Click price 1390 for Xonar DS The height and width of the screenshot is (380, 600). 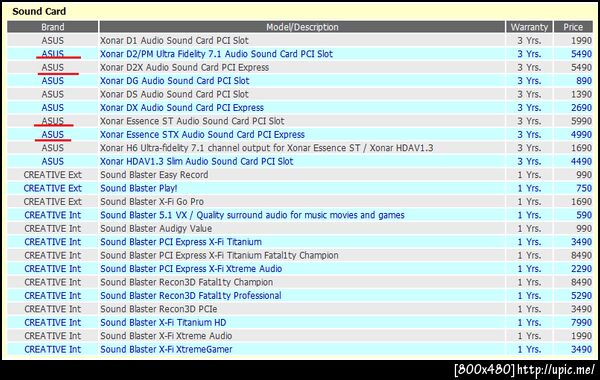tap(581, 94)
